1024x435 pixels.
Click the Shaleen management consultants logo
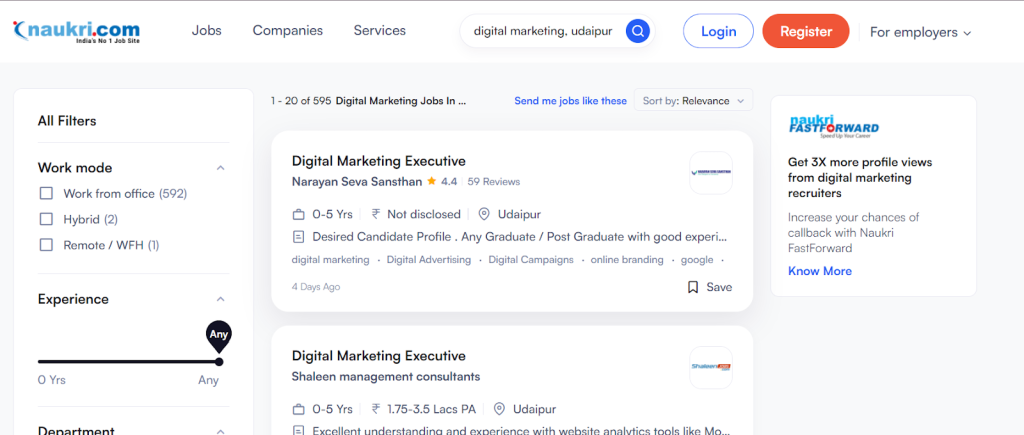(711, 367)
